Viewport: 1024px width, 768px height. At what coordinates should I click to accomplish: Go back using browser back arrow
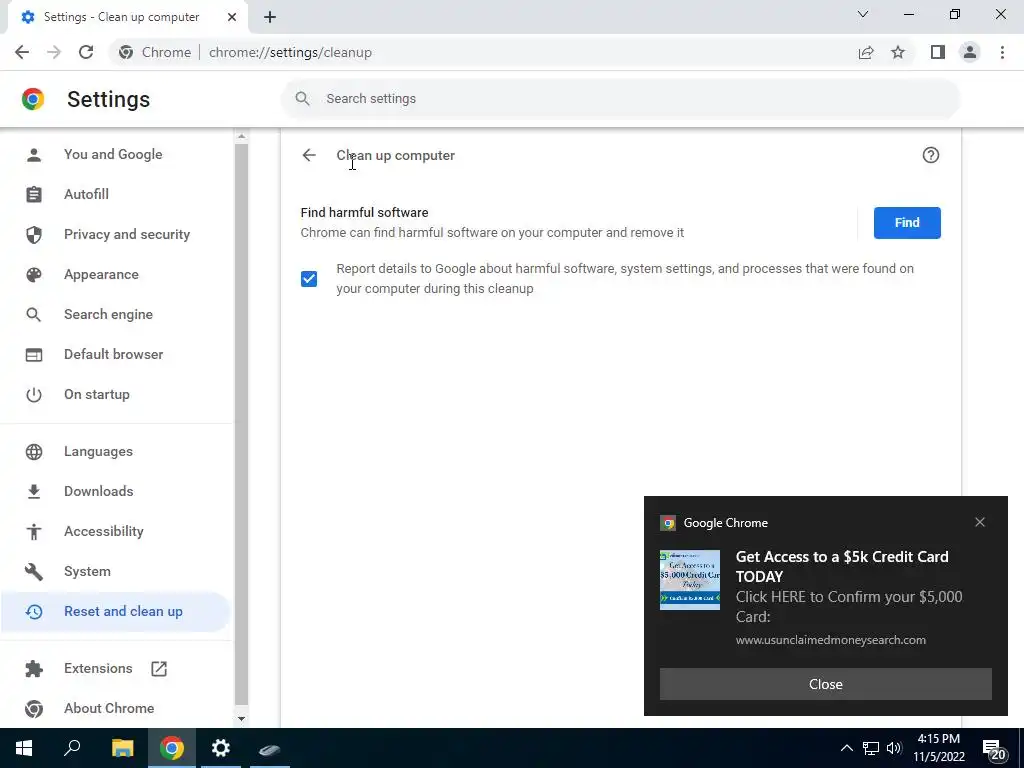coord(22,52)
